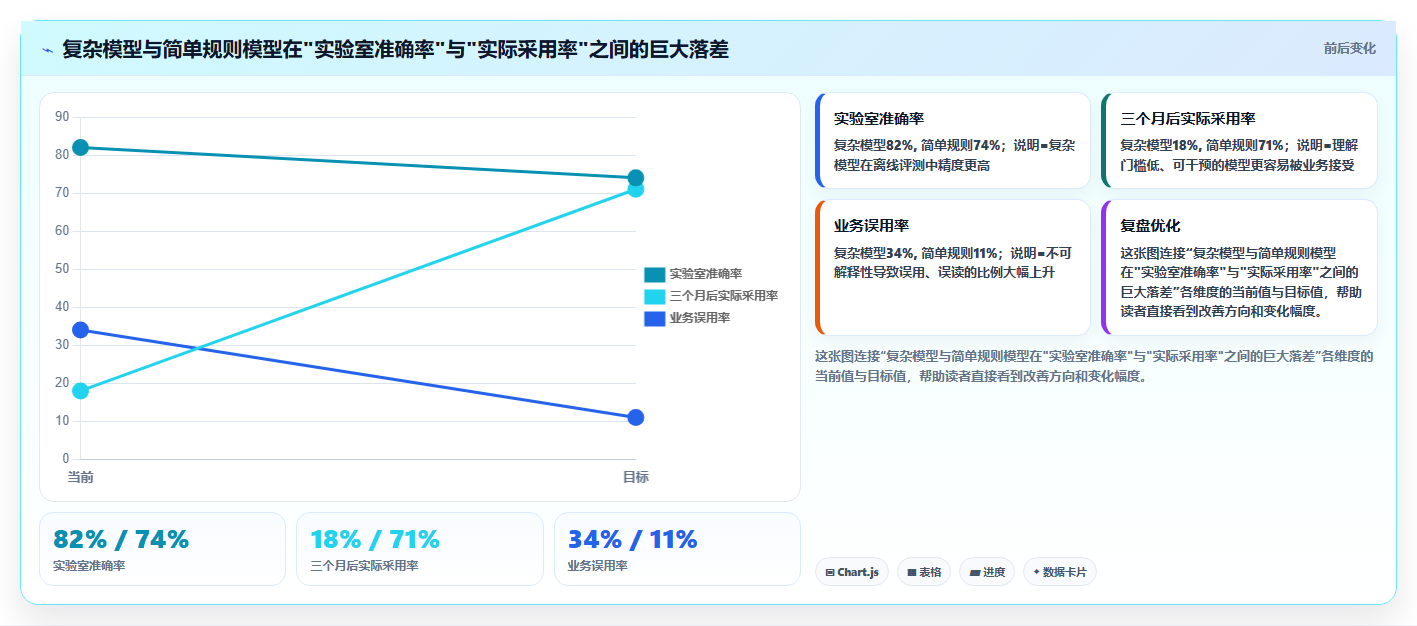Viewport: 1417px width, 626px height.
Task: Click the Chart.js tag icon
Action: (x=830, y=573)
